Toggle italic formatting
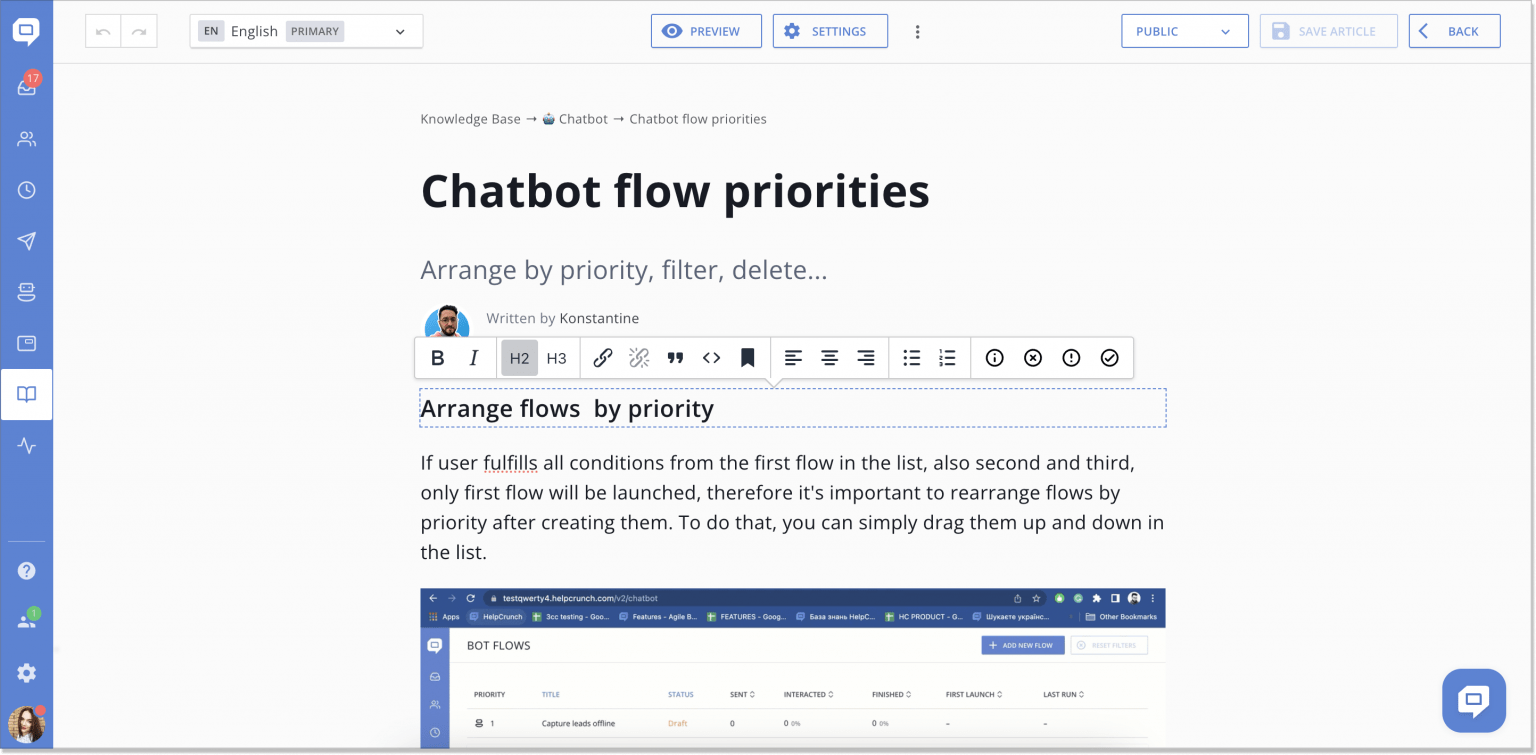 click(x=473, y=357)
